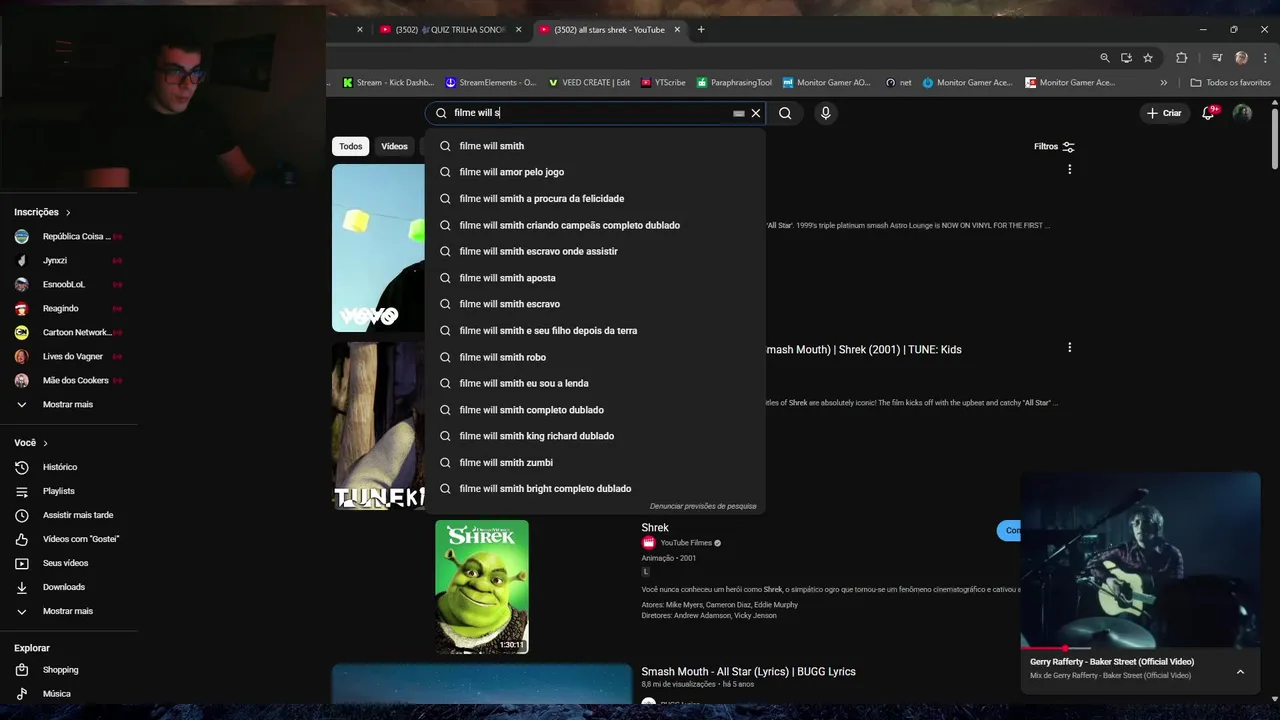Screen dimensions: 1280x720
Task: Open the YouTube account avatar menu
Action: (1242, 113)
